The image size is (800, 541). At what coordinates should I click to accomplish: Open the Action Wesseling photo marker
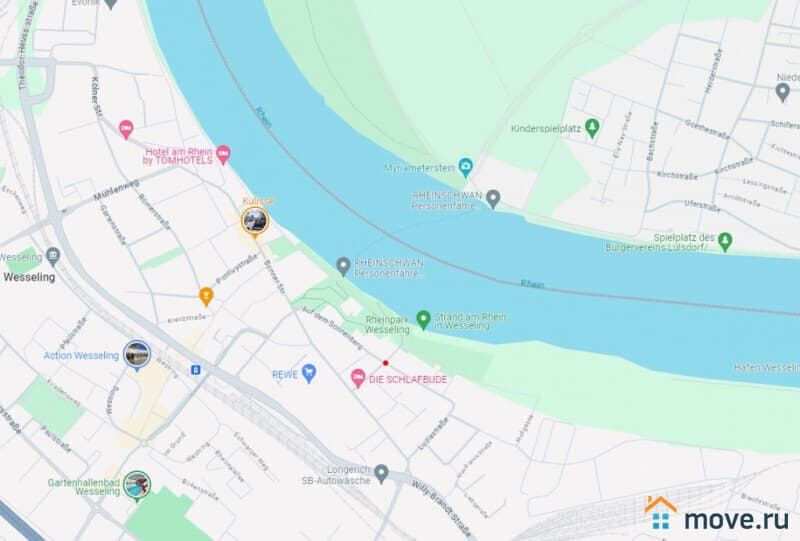click(137, 355)
